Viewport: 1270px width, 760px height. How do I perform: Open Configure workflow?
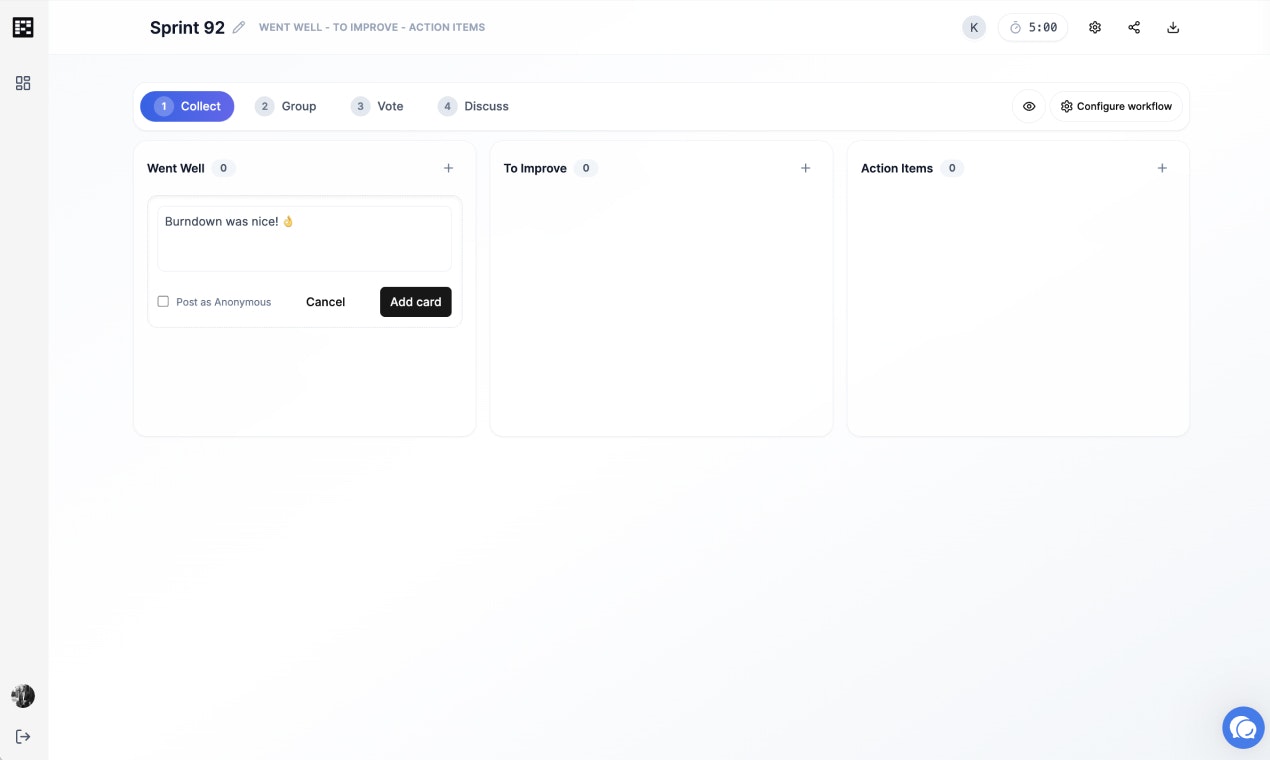click(x=1116, y=106)
